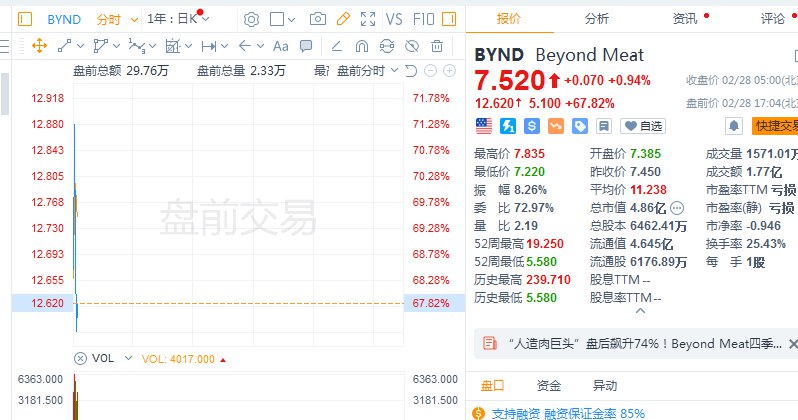Reset chart view with undo arrow
Screen dimensions: 798x420
(411, 71)
